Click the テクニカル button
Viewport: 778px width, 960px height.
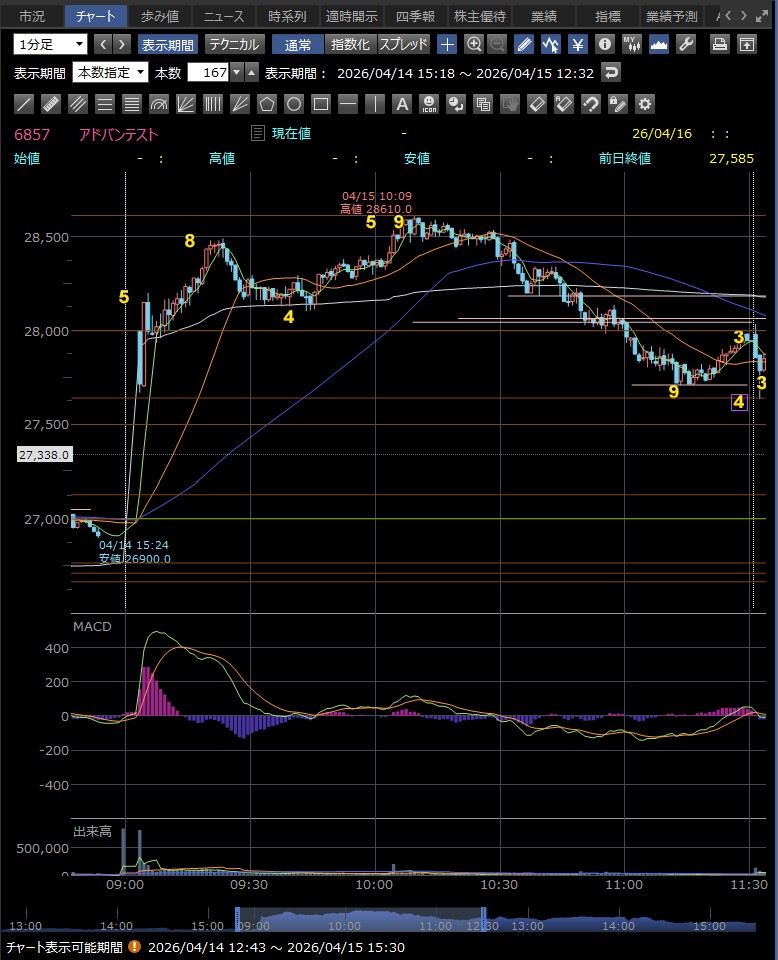[234, 44]
